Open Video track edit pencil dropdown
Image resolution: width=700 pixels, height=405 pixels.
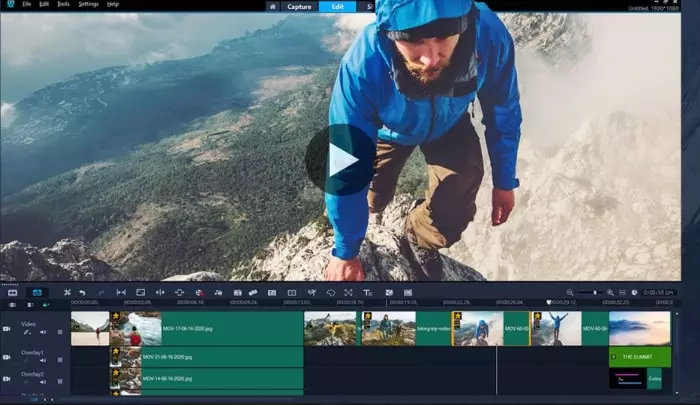tap(27, 332)
